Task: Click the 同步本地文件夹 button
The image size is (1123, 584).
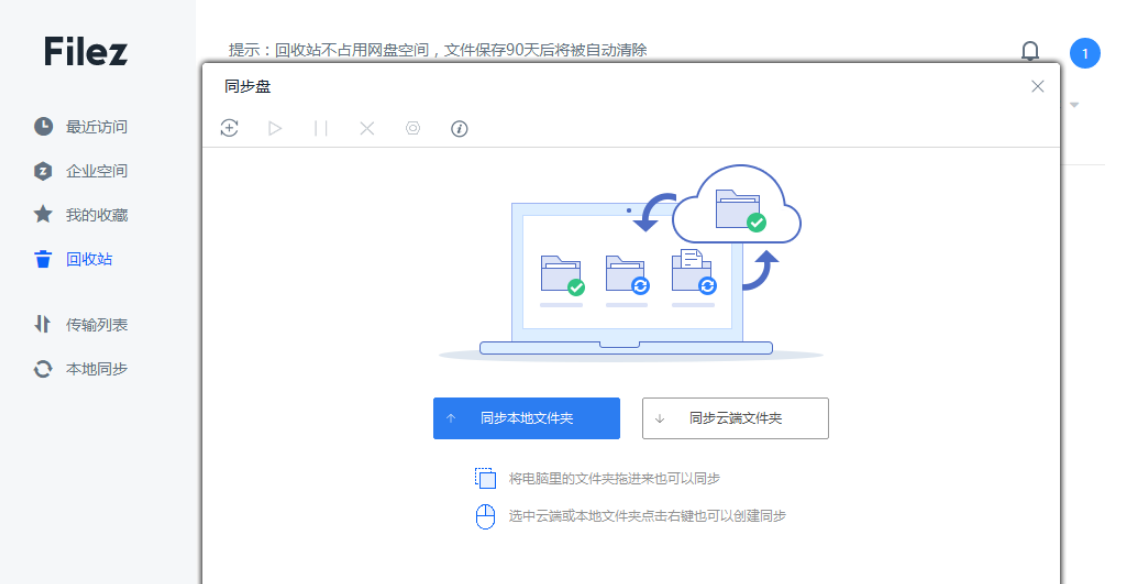Action: (526, 418)
